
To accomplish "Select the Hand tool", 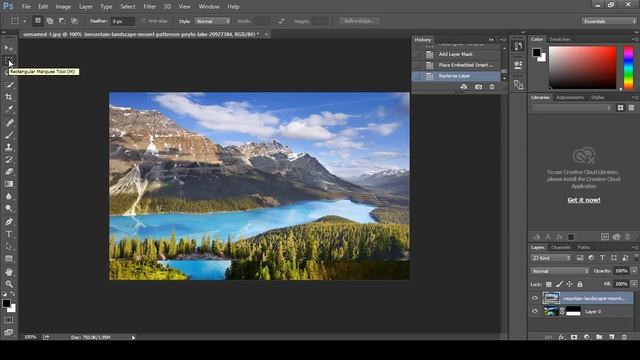I will [x=9, y=271].
